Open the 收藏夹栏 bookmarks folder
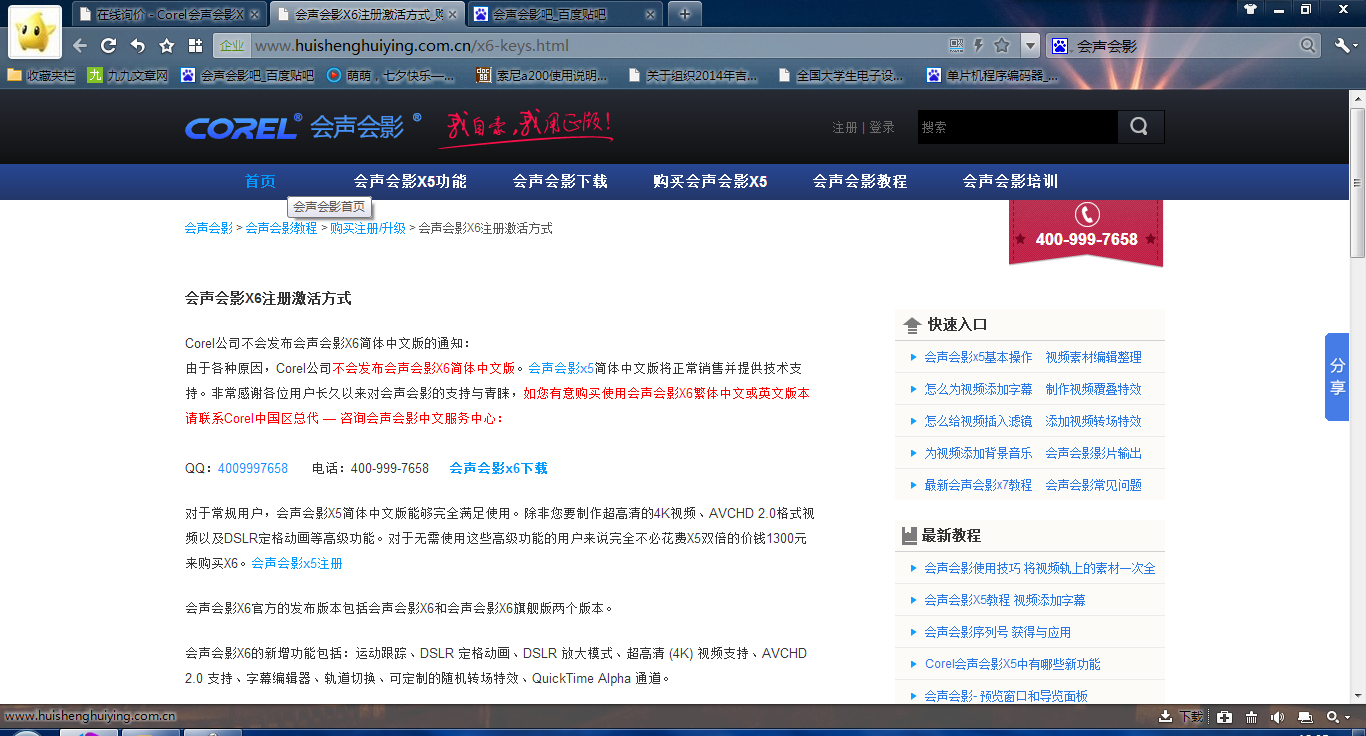The height and width of the screenshot is (736, 1366). coord(41,75)
